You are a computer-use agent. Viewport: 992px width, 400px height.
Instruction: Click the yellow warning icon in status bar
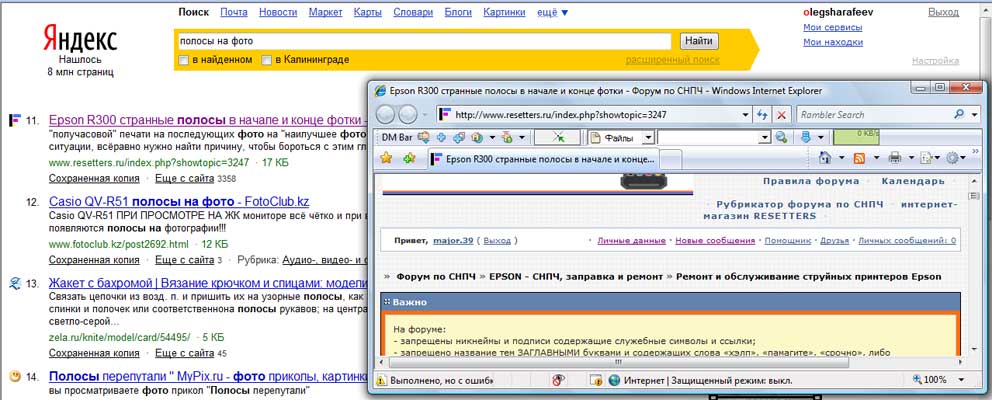click(381, 380)
